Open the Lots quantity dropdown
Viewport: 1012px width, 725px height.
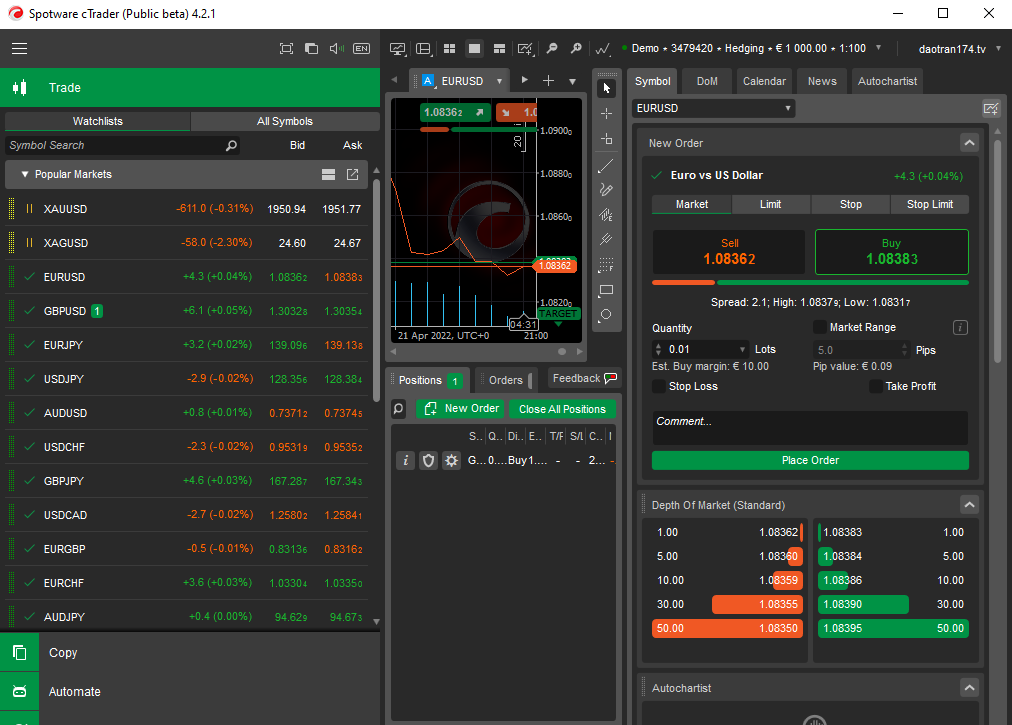click(741, 350)
